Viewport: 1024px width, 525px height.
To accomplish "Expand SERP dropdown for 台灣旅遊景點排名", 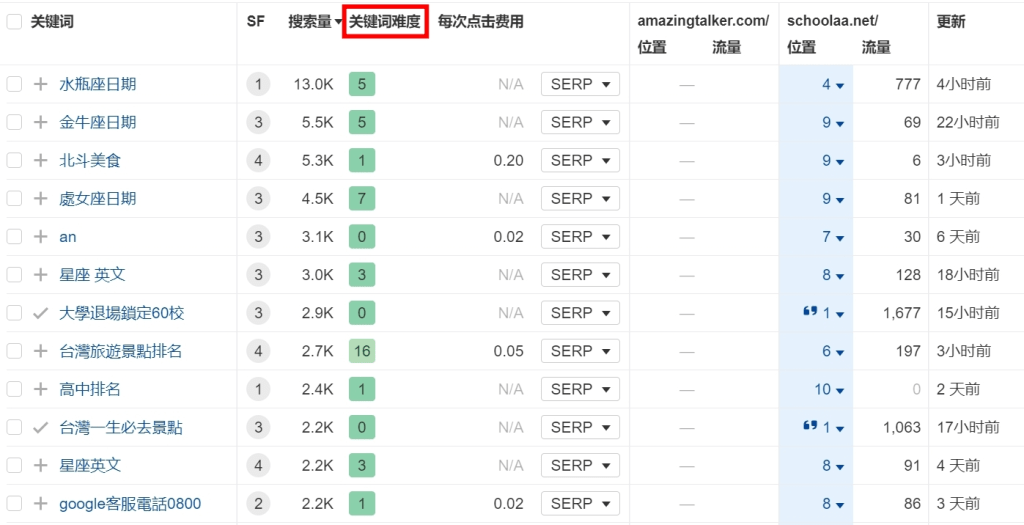I will point(580,351).
